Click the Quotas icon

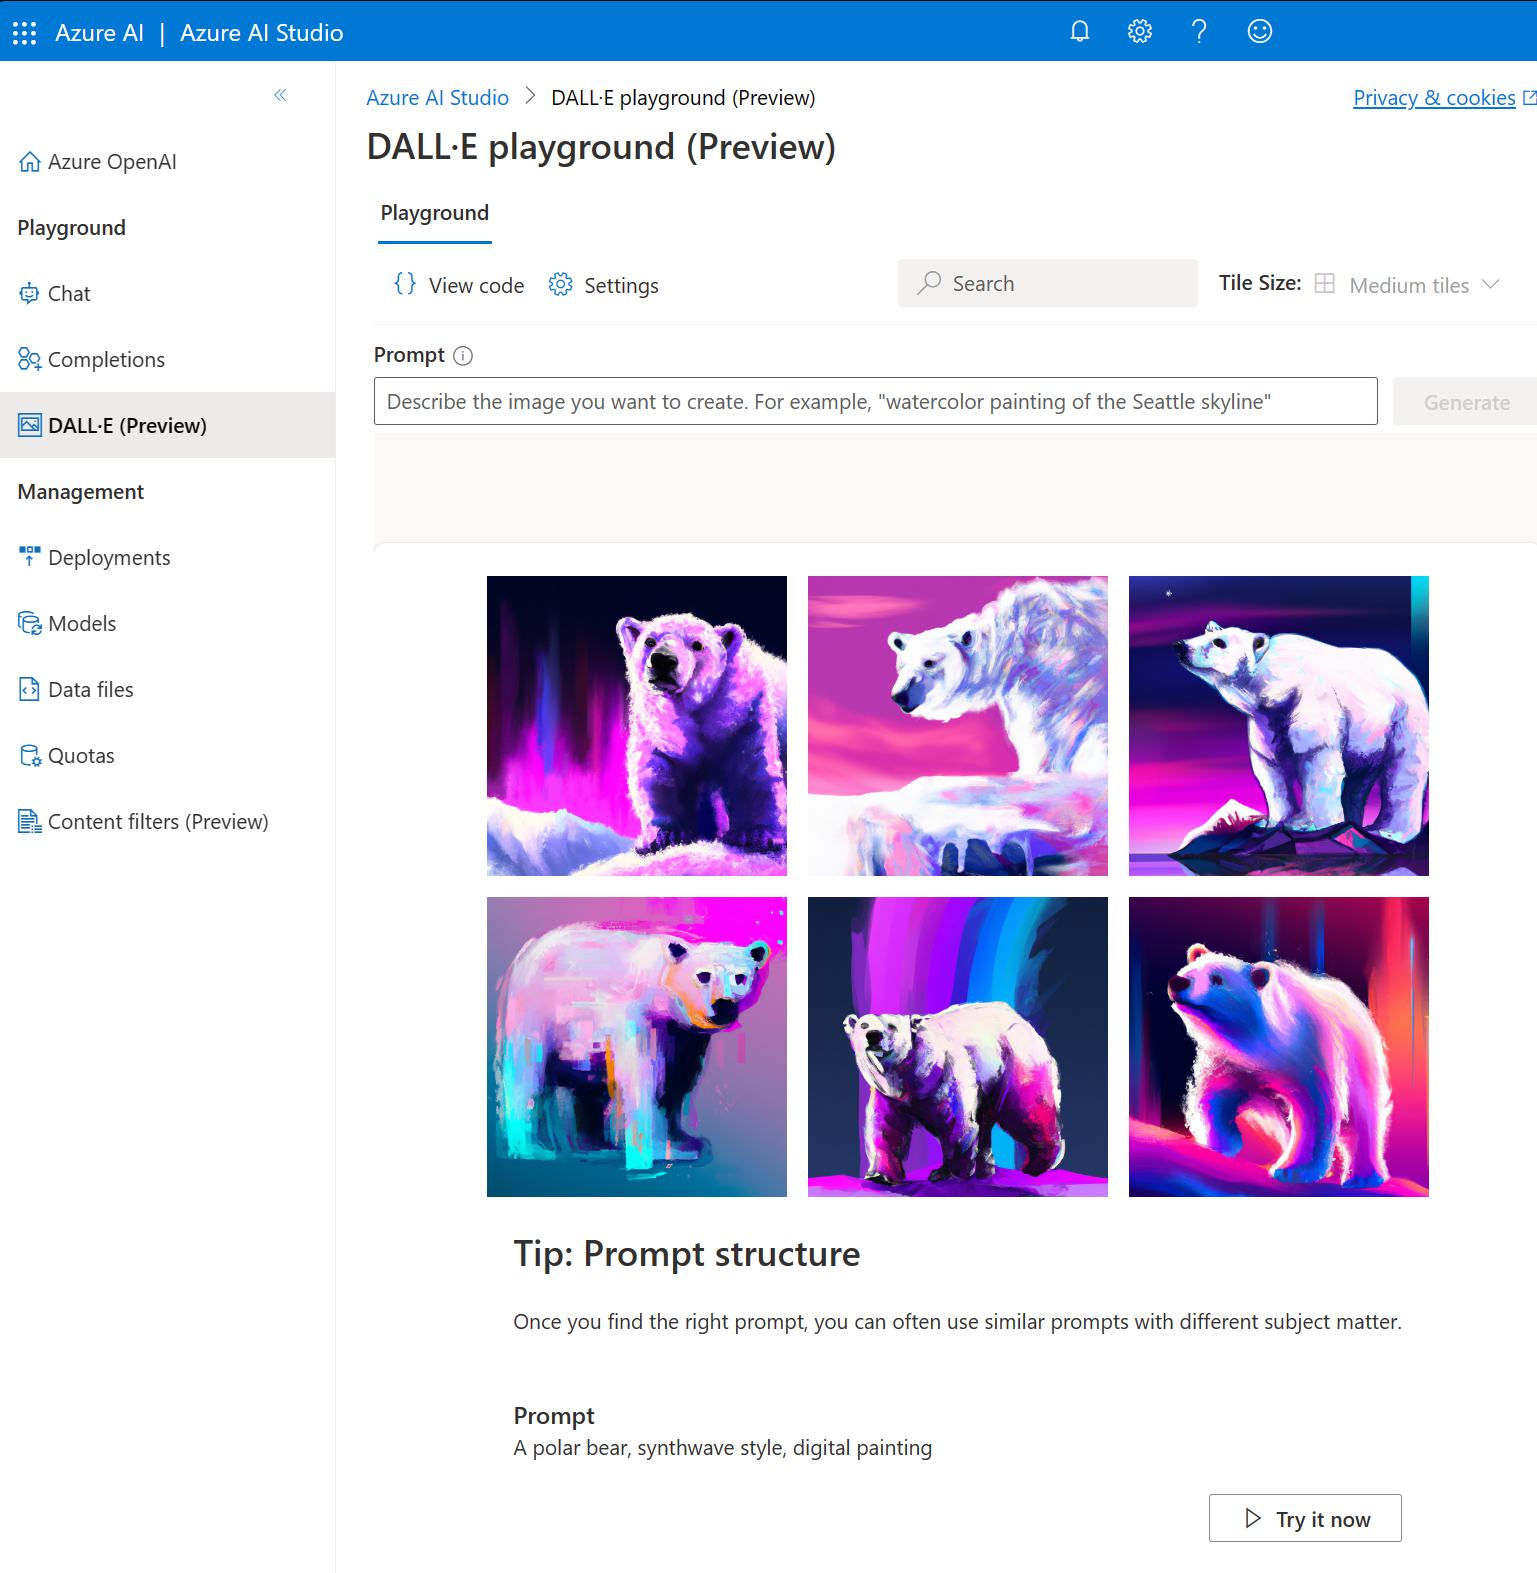pyautogui.click(x=30, y=756)
